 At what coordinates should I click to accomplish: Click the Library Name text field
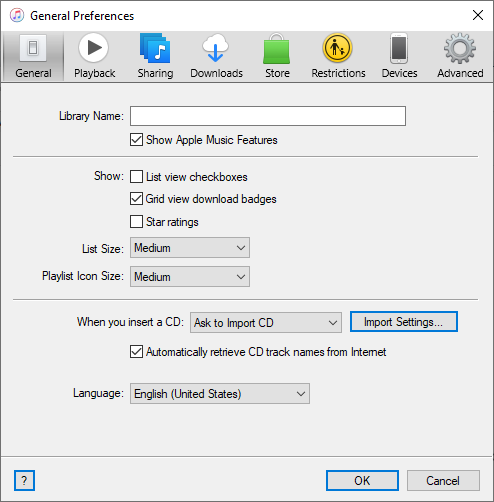tap(268, 116)
